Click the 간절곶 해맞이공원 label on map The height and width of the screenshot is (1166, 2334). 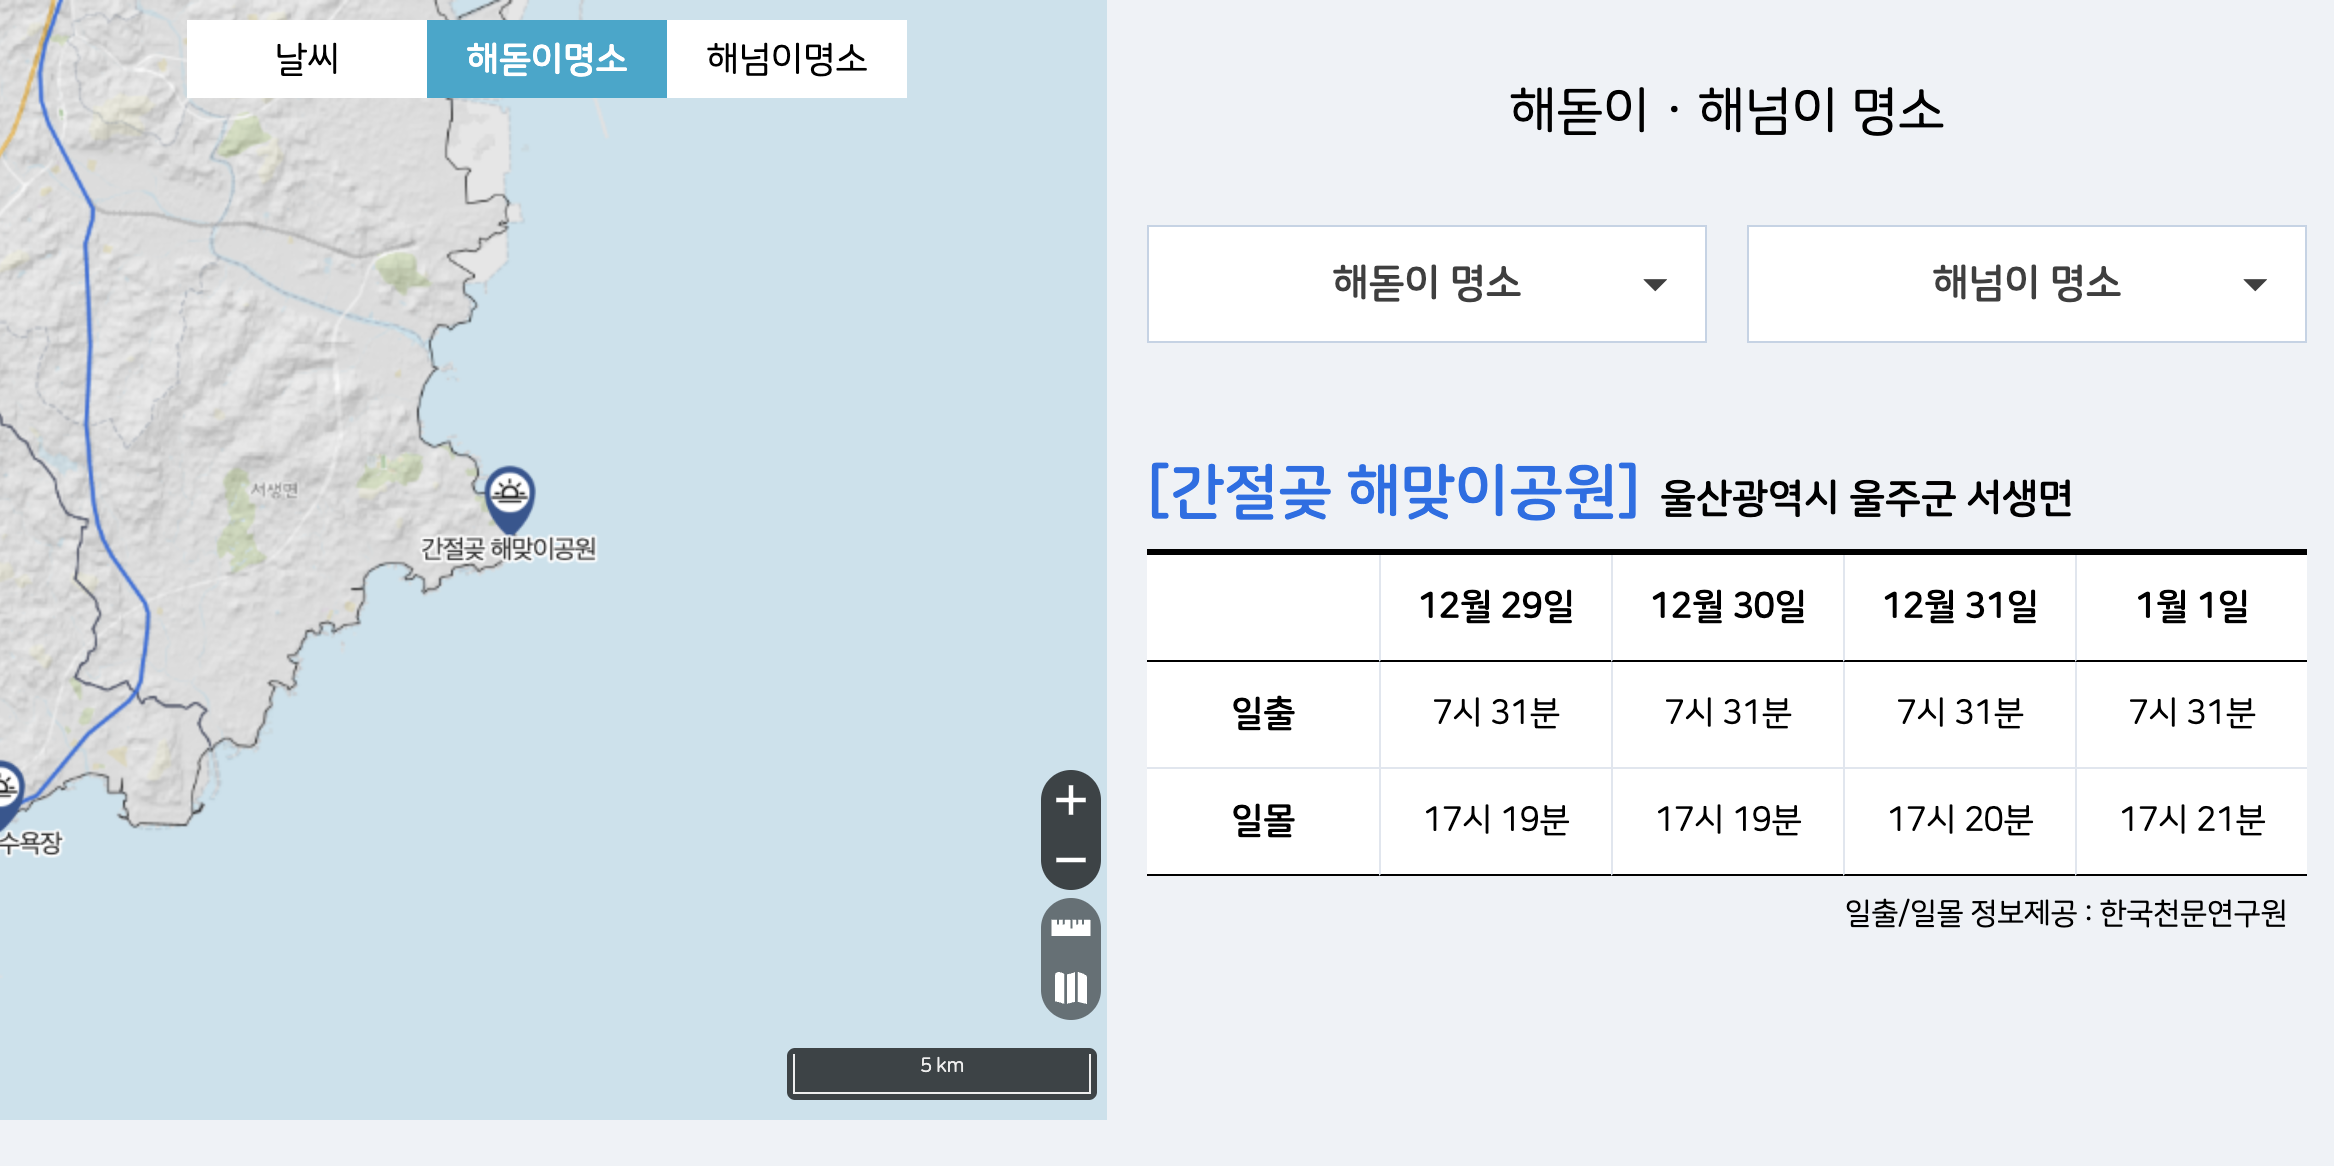point(508,549)
